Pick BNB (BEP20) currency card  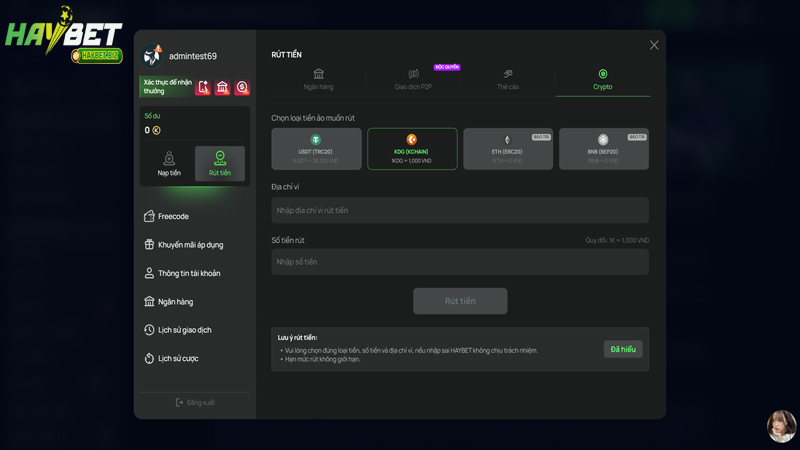coord(603,149)
